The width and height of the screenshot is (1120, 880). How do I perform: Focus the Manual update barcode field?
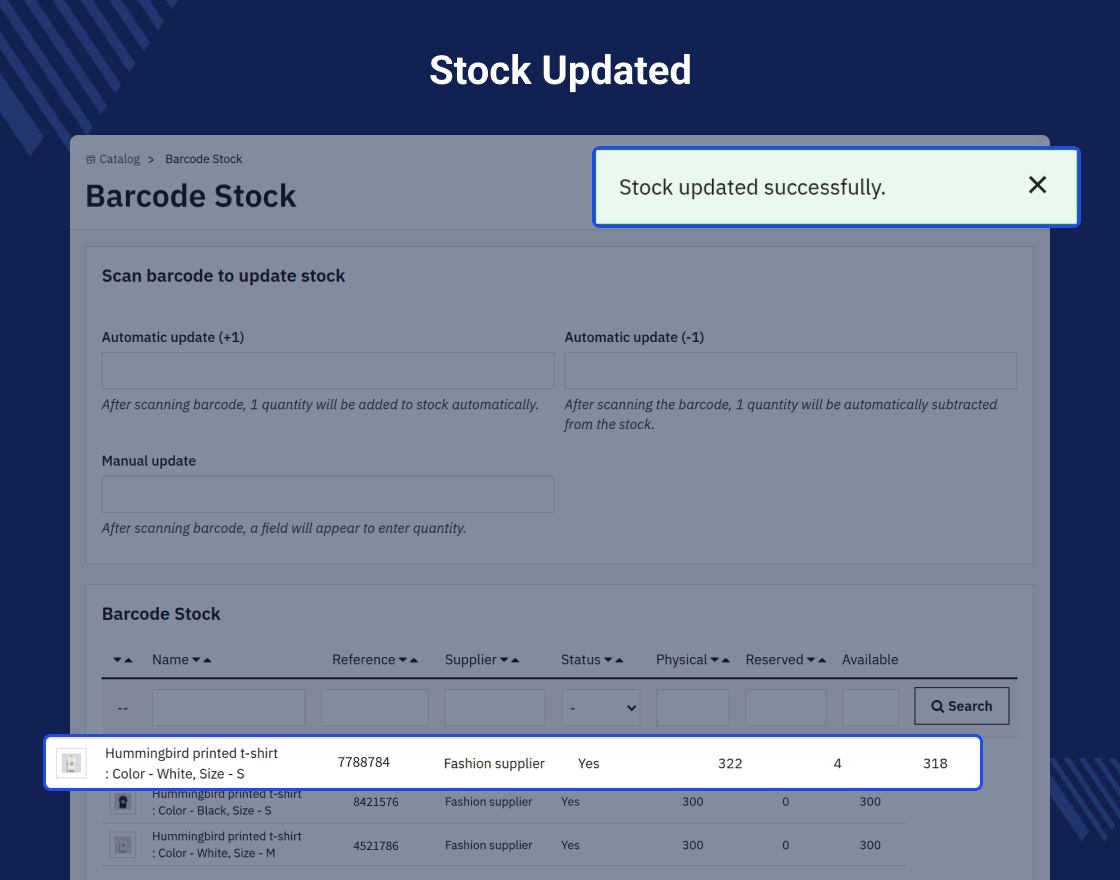point(328,494)
